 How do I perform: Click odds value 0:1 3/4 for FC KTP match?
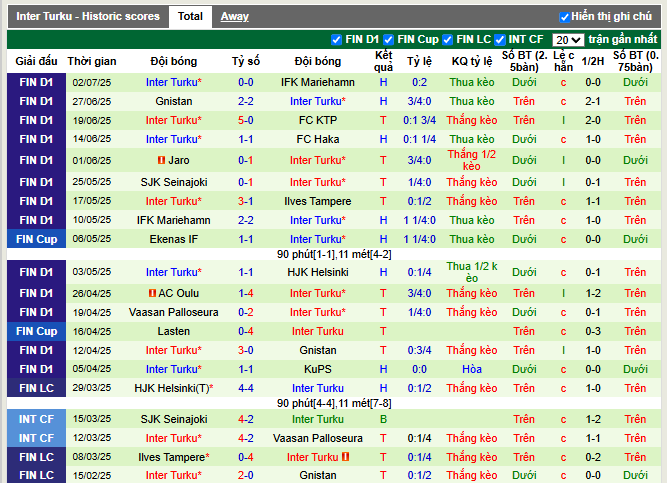click(419, 120)
